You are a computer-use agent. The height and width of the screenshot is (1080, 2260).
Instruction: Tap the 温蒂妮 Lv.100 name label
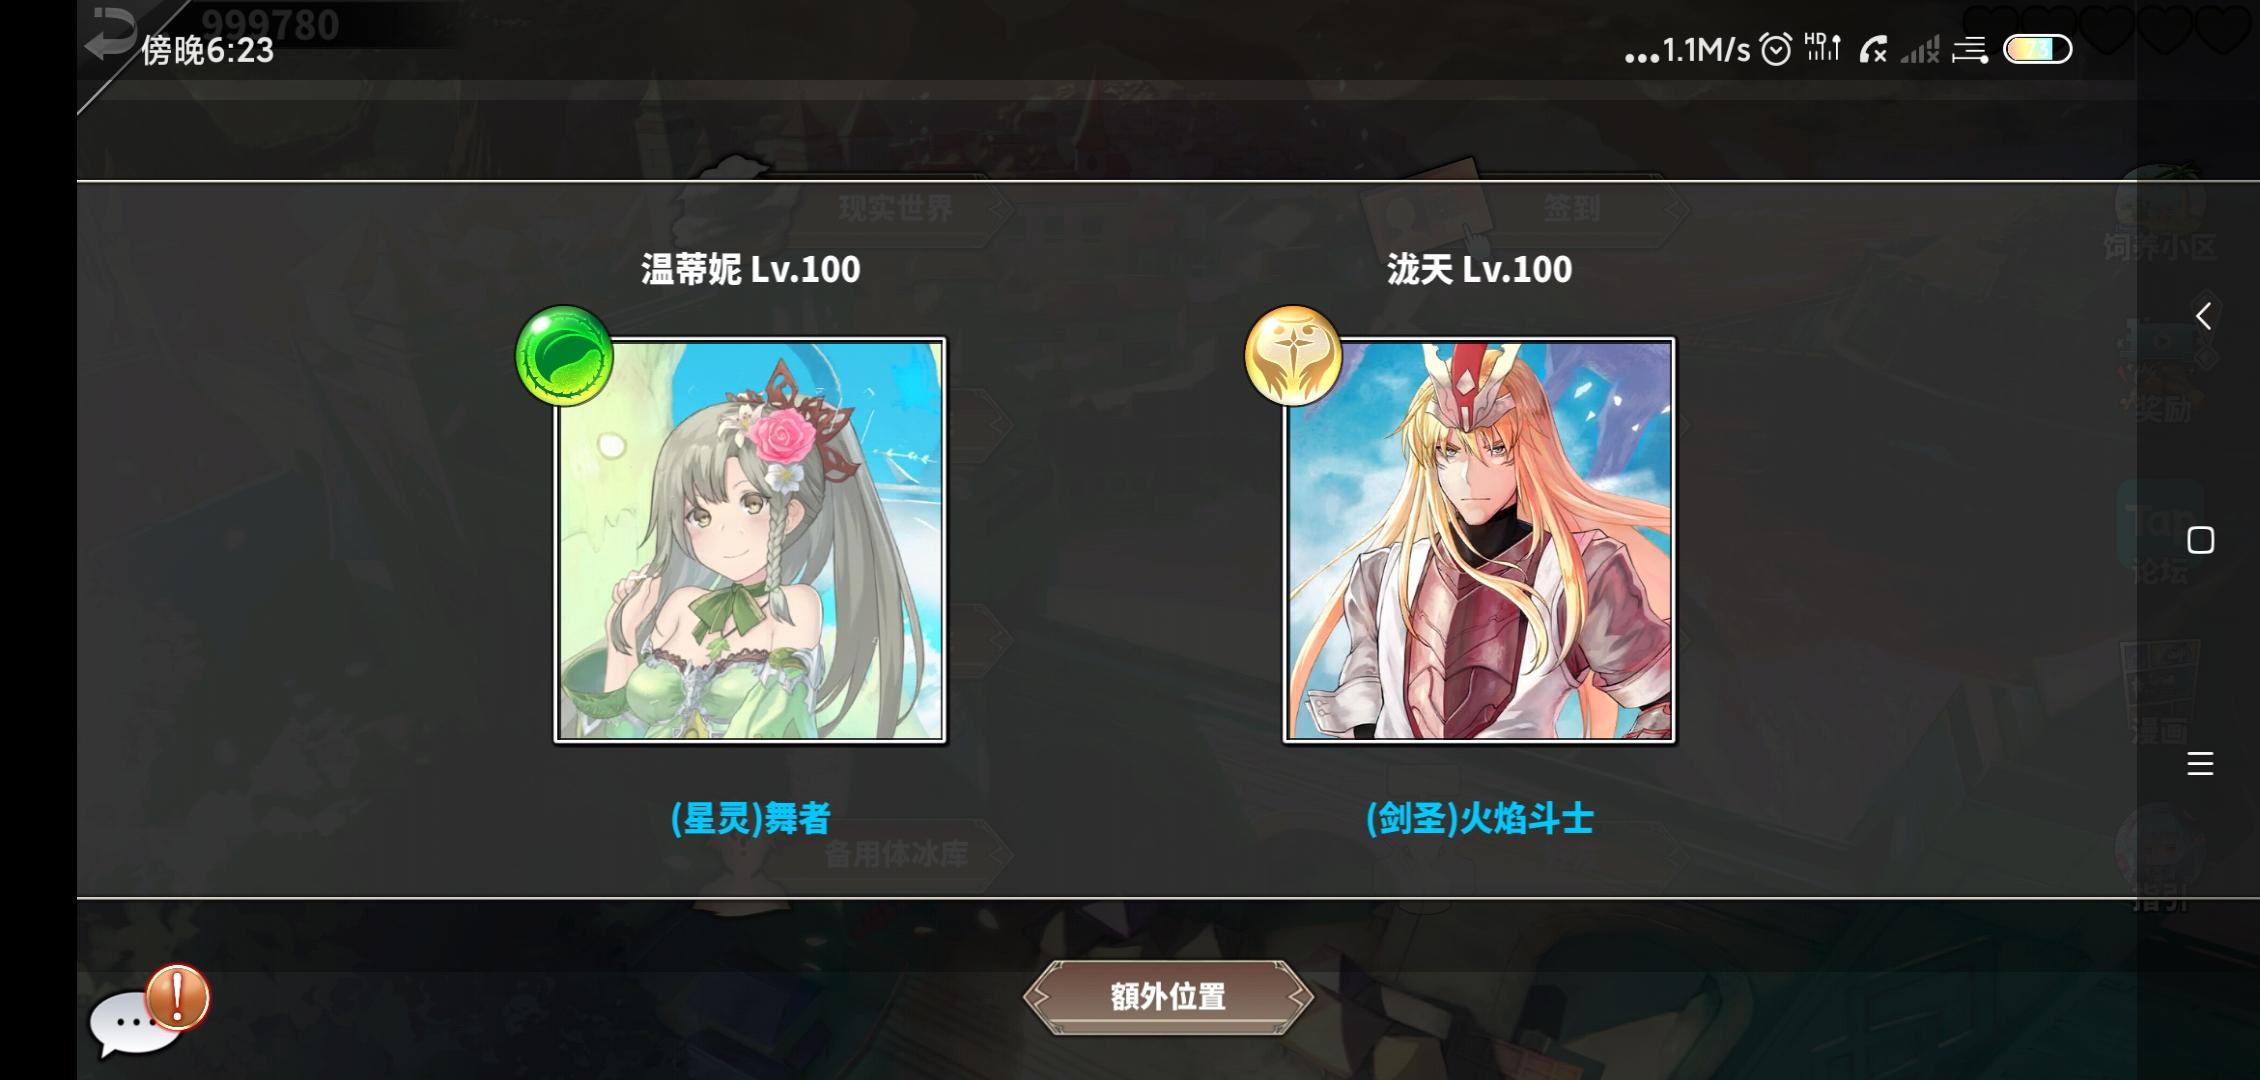[750, 269]
